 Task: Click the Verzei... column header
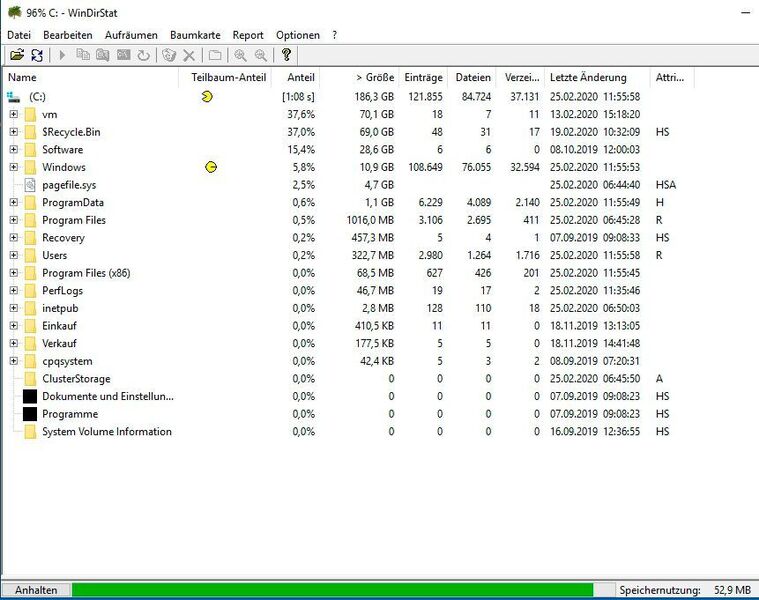(521, 77)
